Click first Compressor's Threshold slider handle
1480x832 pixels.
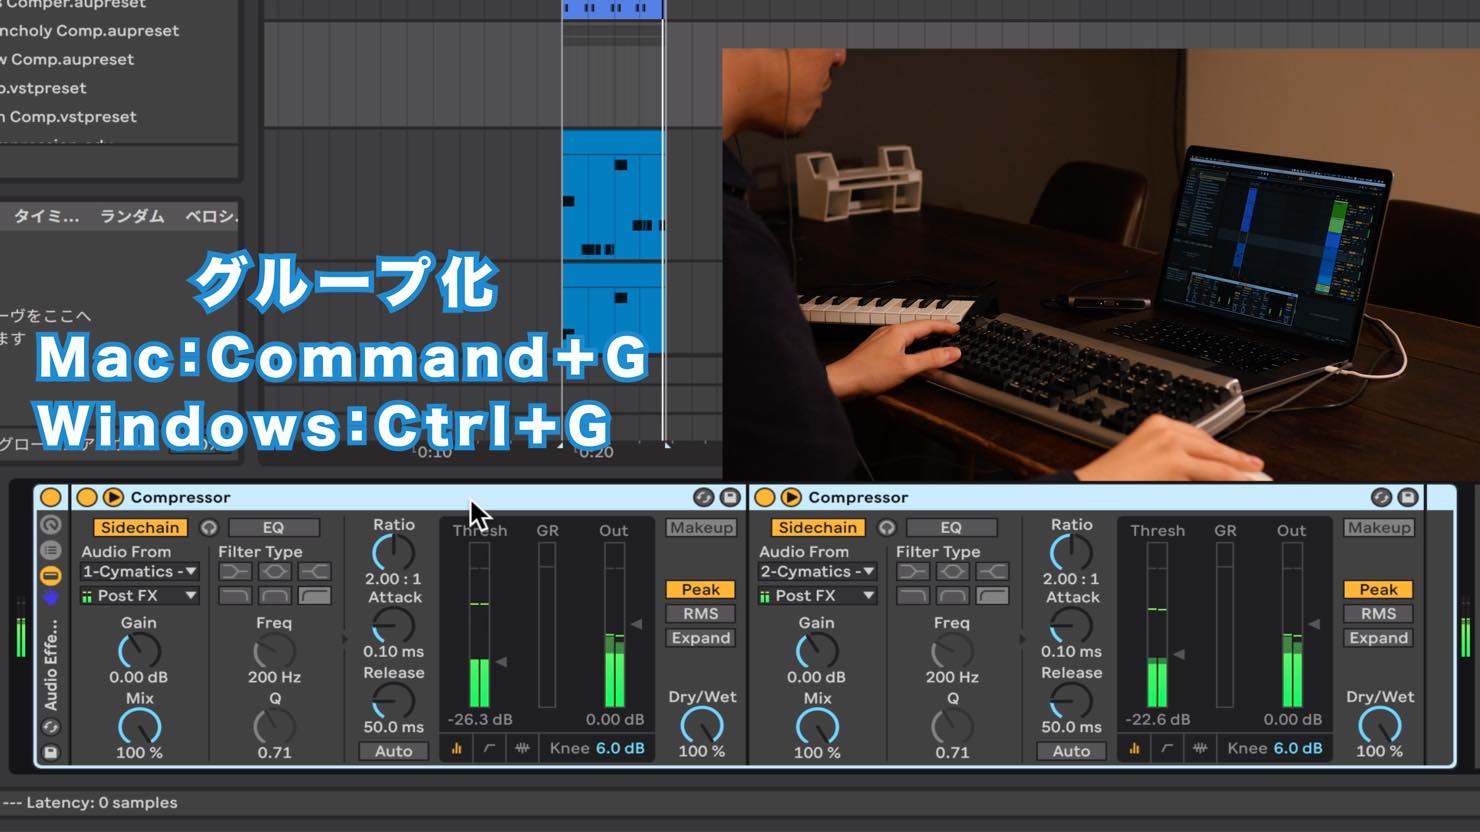pos(501,661)
